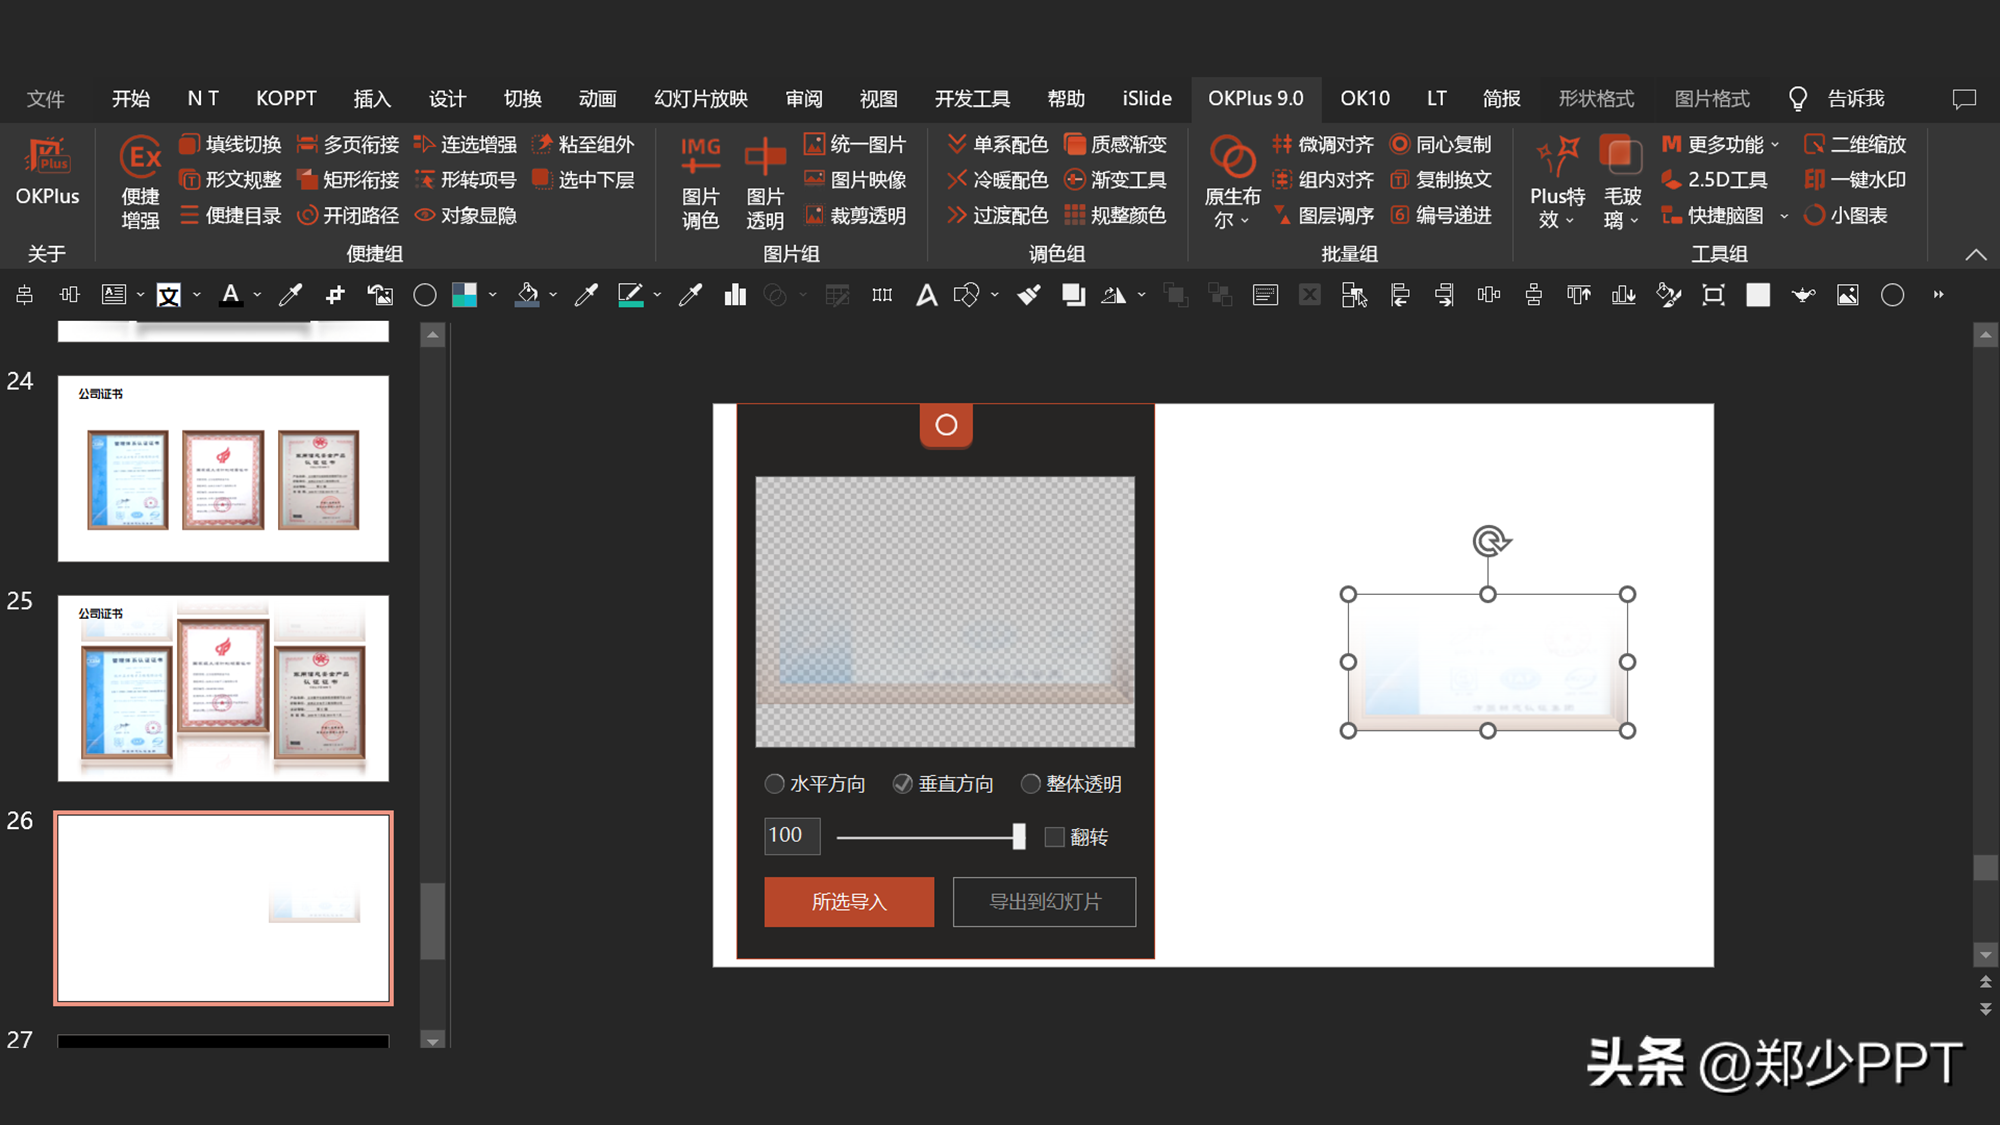Open 图片透明 tool
The height and width of the screenshot is (1125, 2000).
point(765,182)
